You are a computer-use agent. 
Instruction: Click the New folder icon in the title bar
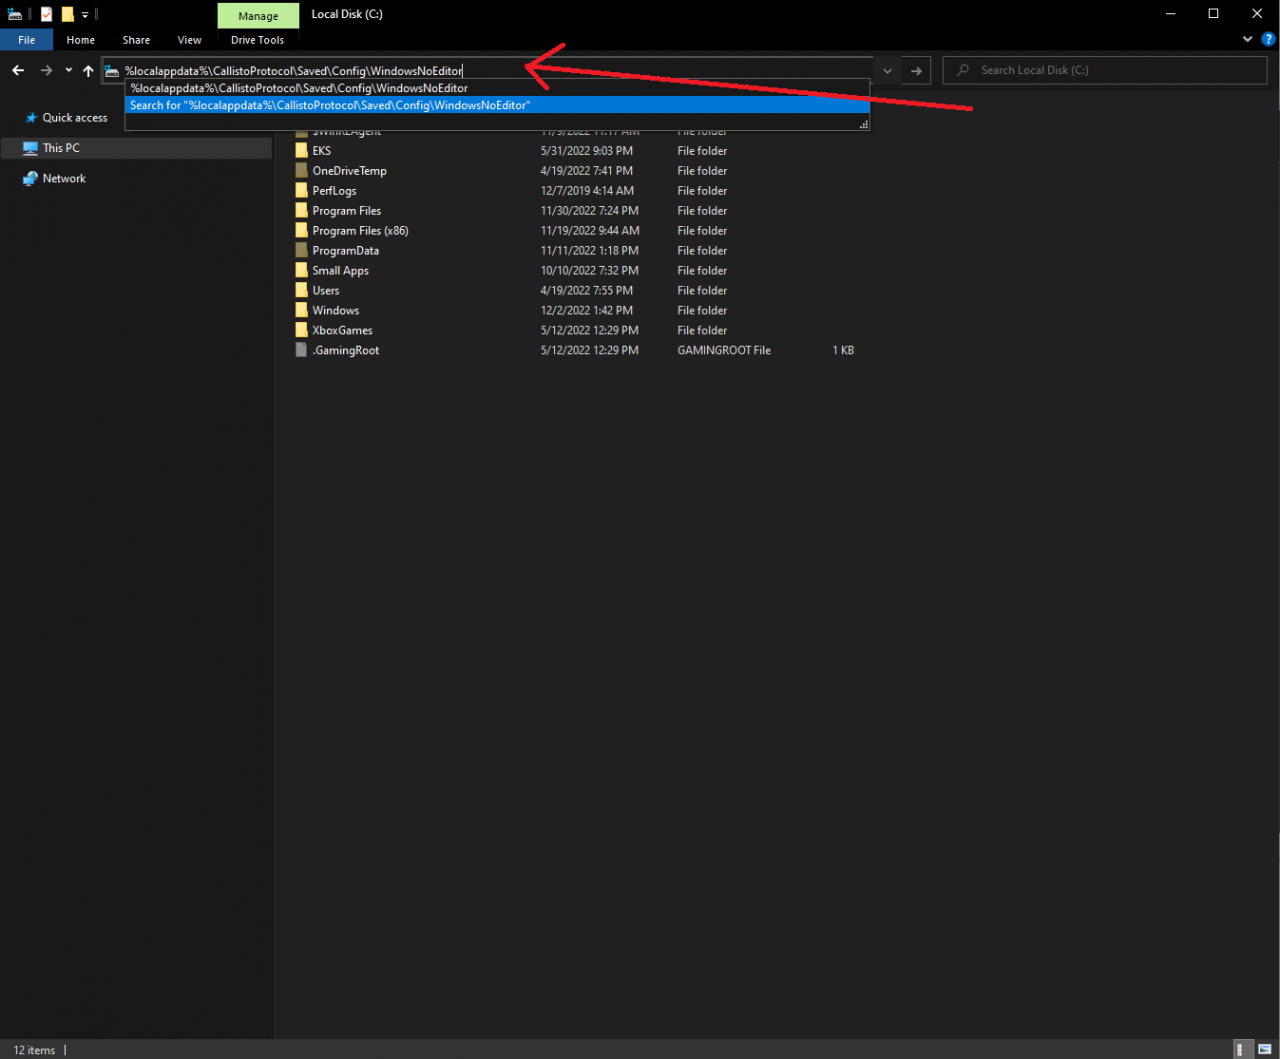(x=67, y=14)
